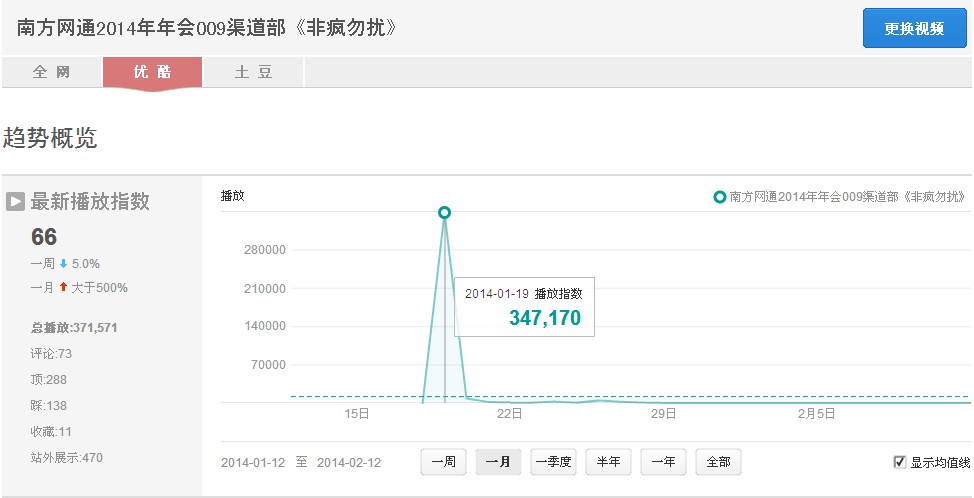Screen dimensions: 974x498
Task: Click the legend label 南方网通2014年年会009渠道部
Action: pos(814,197)
